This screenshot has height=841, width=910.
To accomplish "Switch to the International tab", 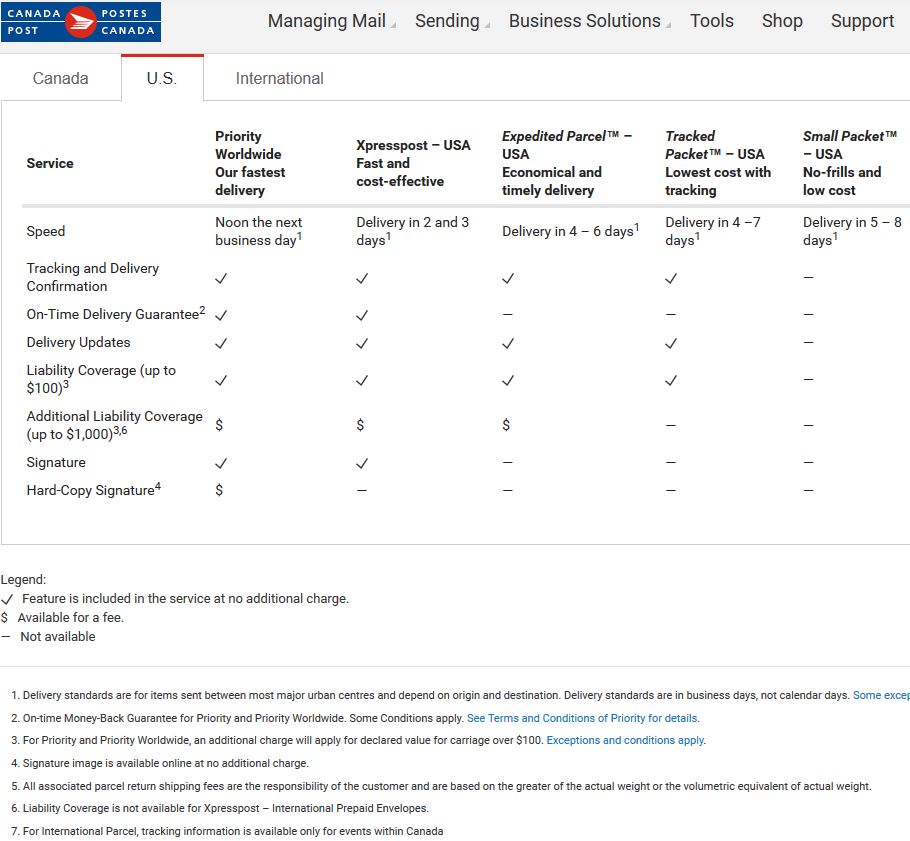I will [x=280, y=78].
